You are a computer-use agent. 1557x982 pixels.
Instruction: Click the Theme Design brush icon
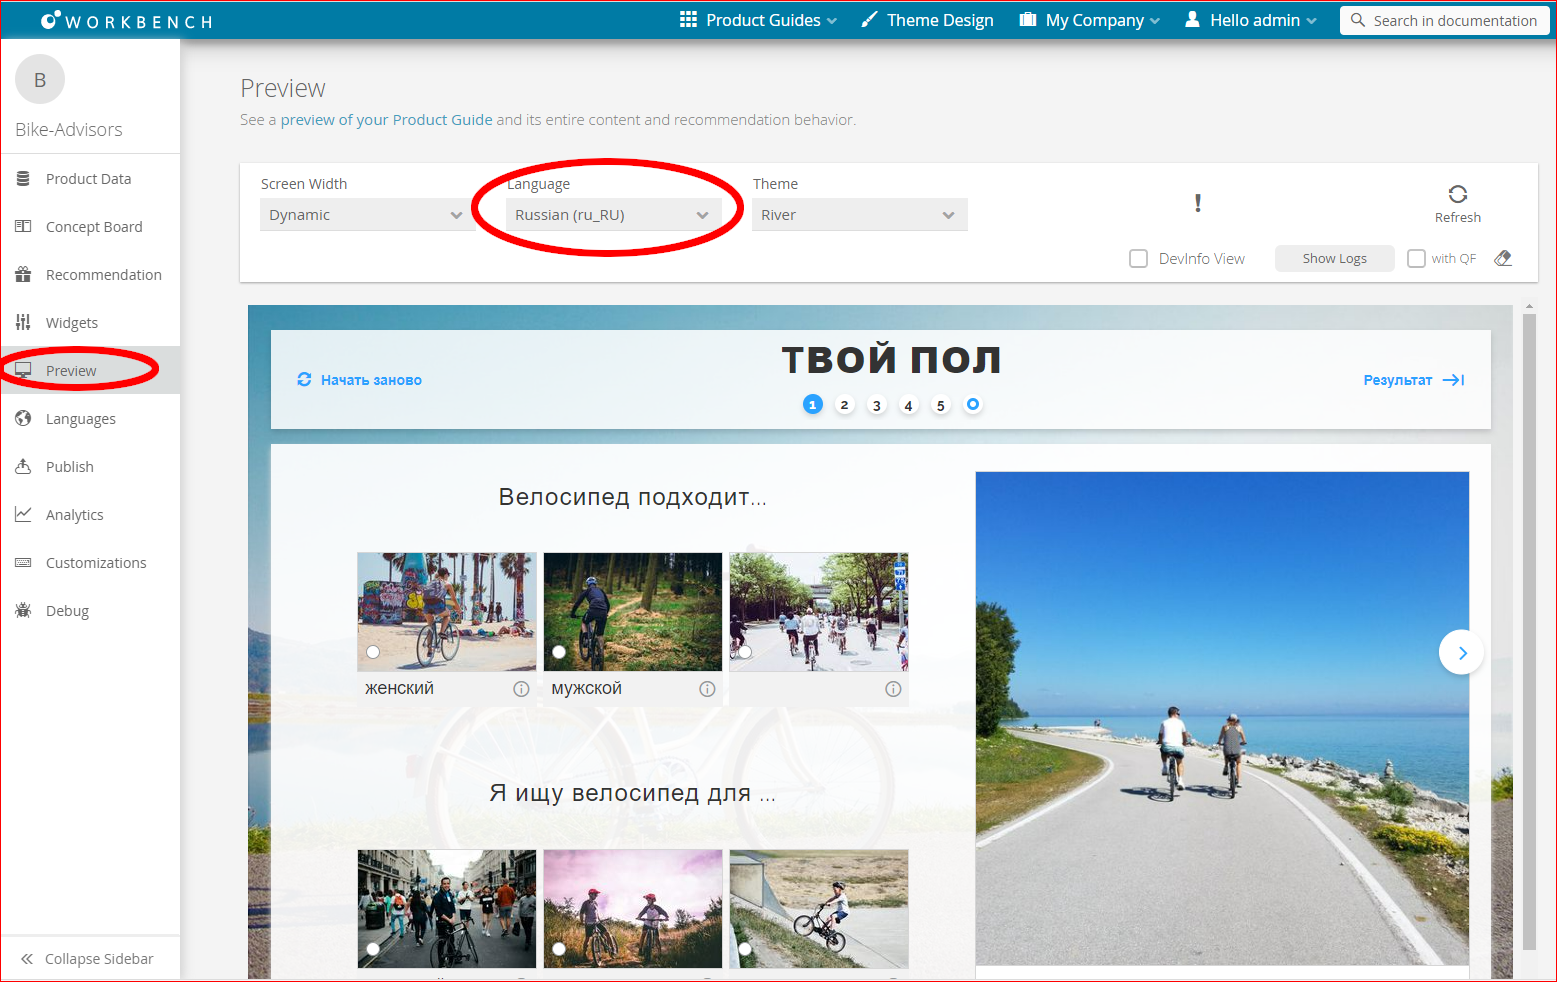(x=869, y=20)
